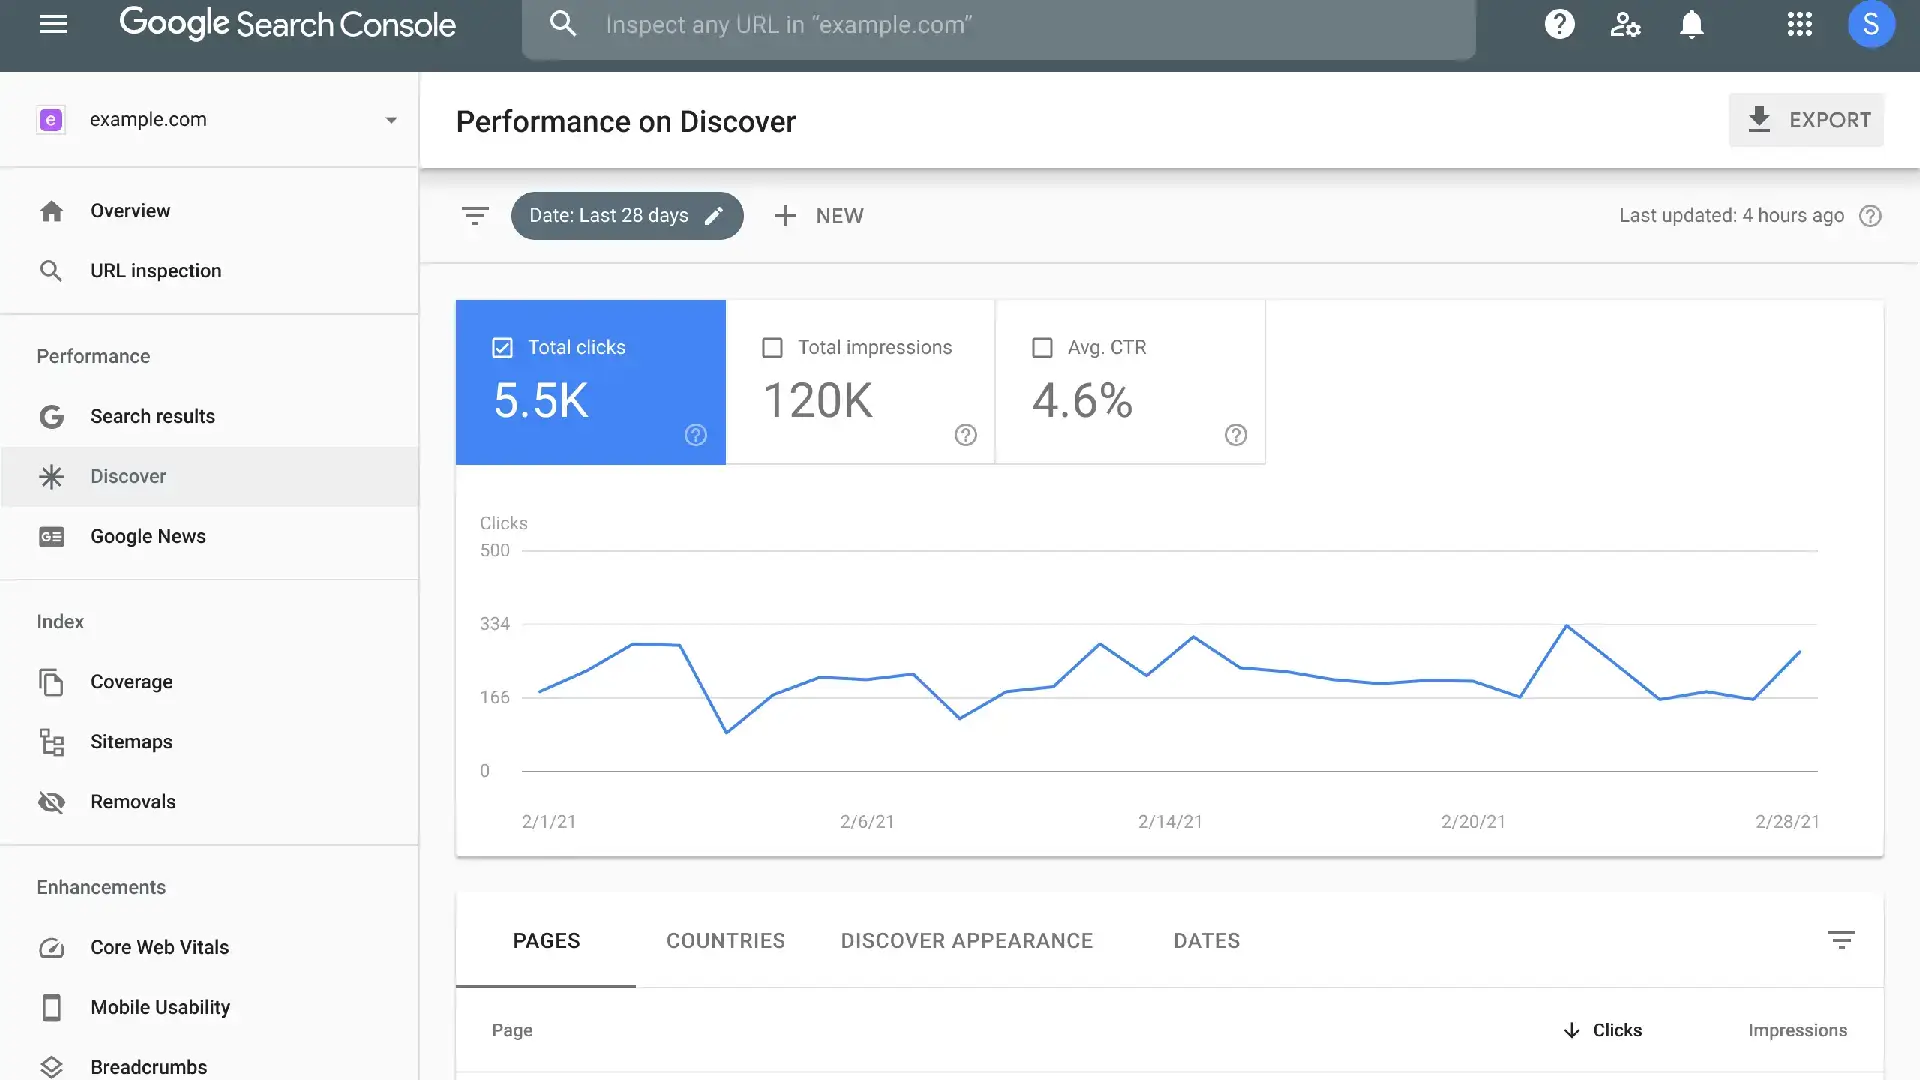Open the Google apps grid
Screen dimensions: 1920x1080
pos(1799,24)
